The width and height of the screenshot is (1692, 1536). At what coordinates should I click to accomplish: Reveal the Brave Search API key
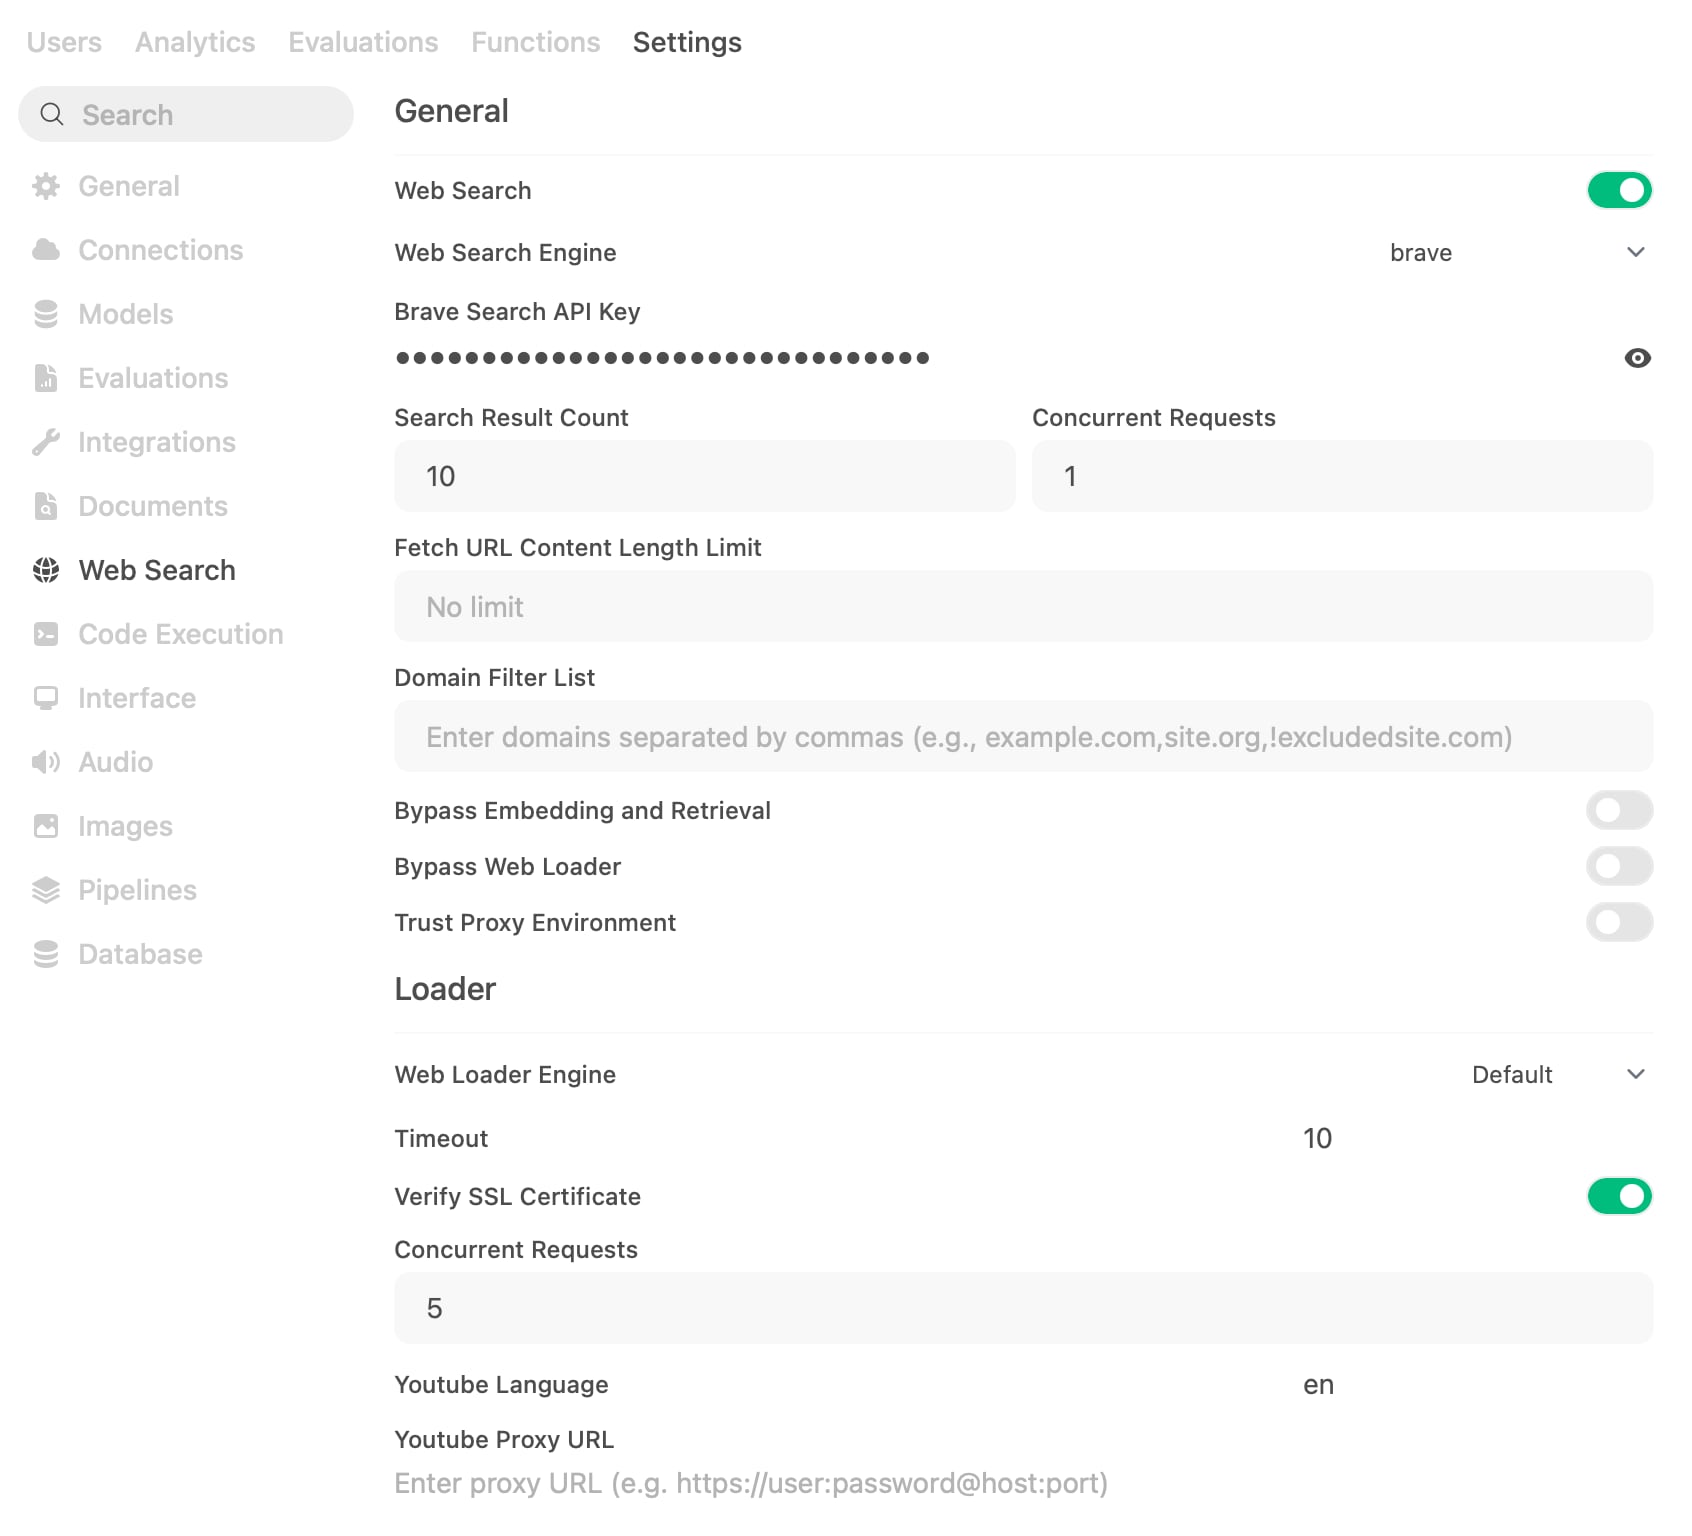(x=1637, y=358)
